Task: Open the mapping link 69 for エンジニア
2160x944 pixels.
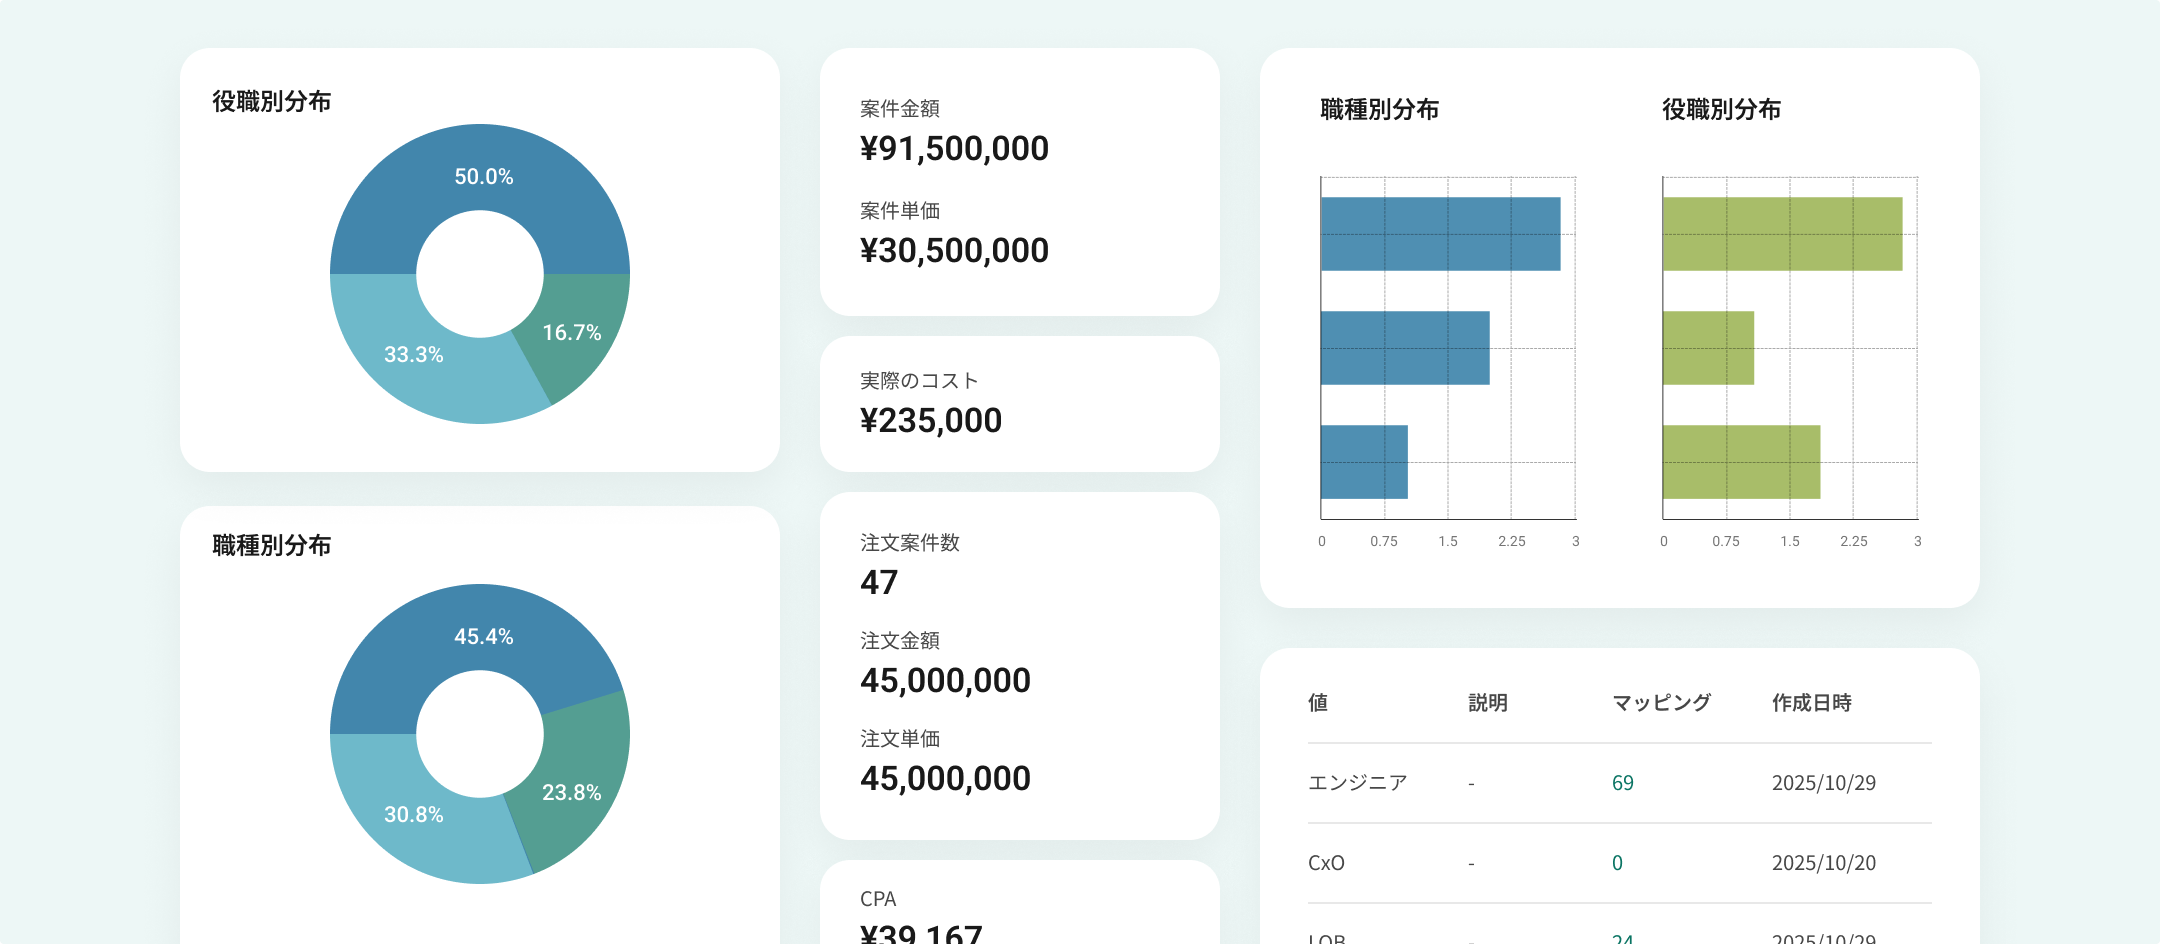Action: 1622,783
